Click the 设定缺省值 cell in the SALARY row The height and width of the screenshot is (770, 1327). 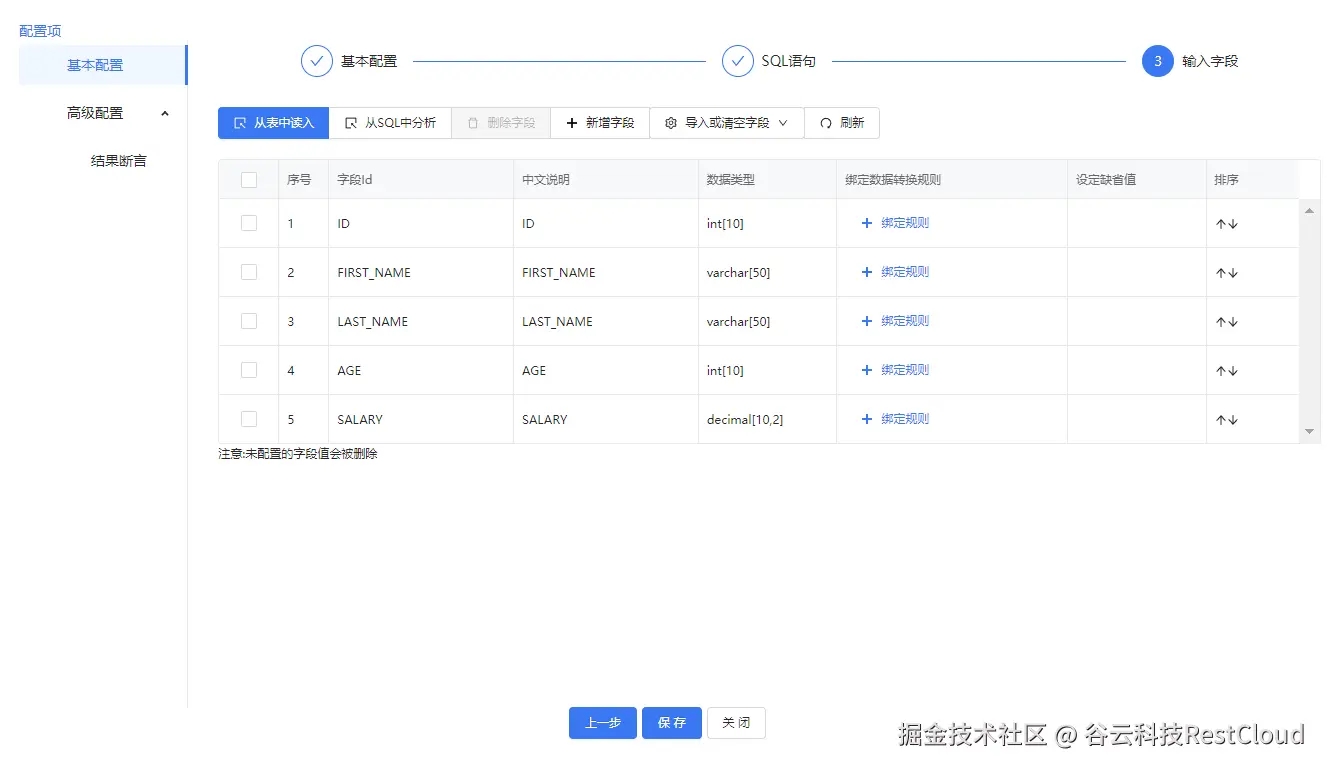pyautogui.click(x=1137, y=419)
